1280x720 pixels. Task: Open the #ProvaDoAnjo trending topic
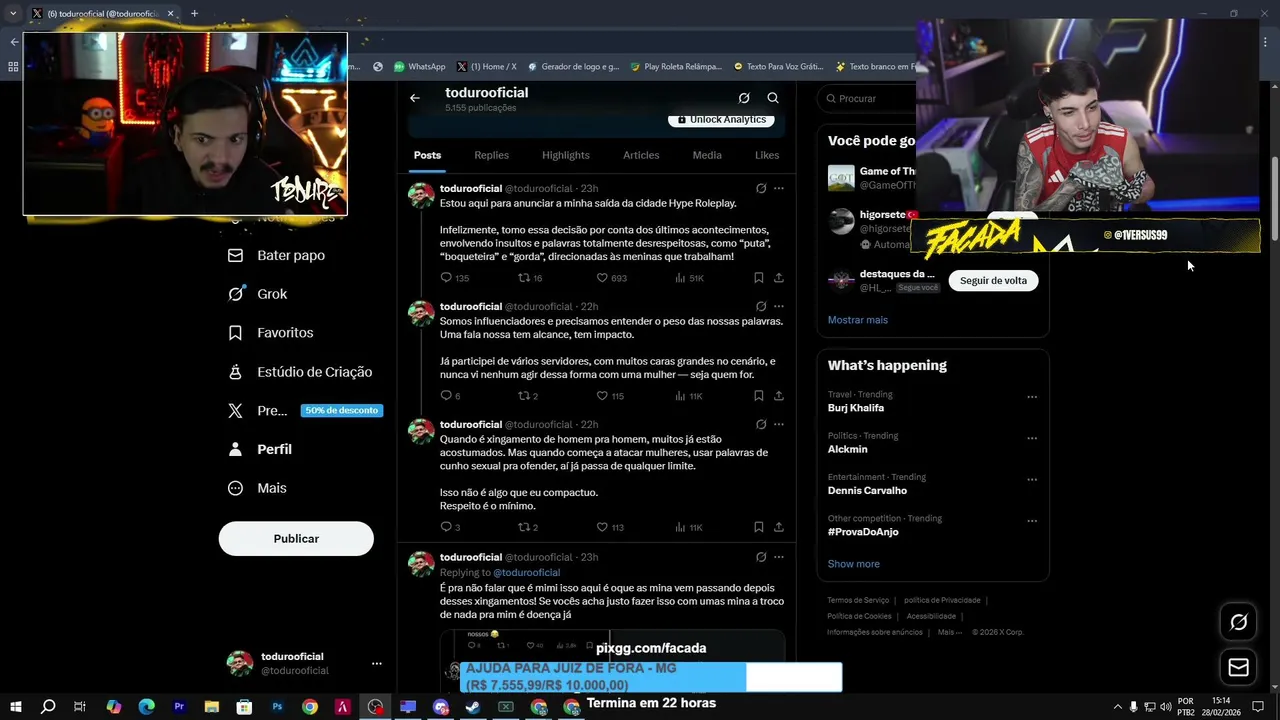point(863,532)
